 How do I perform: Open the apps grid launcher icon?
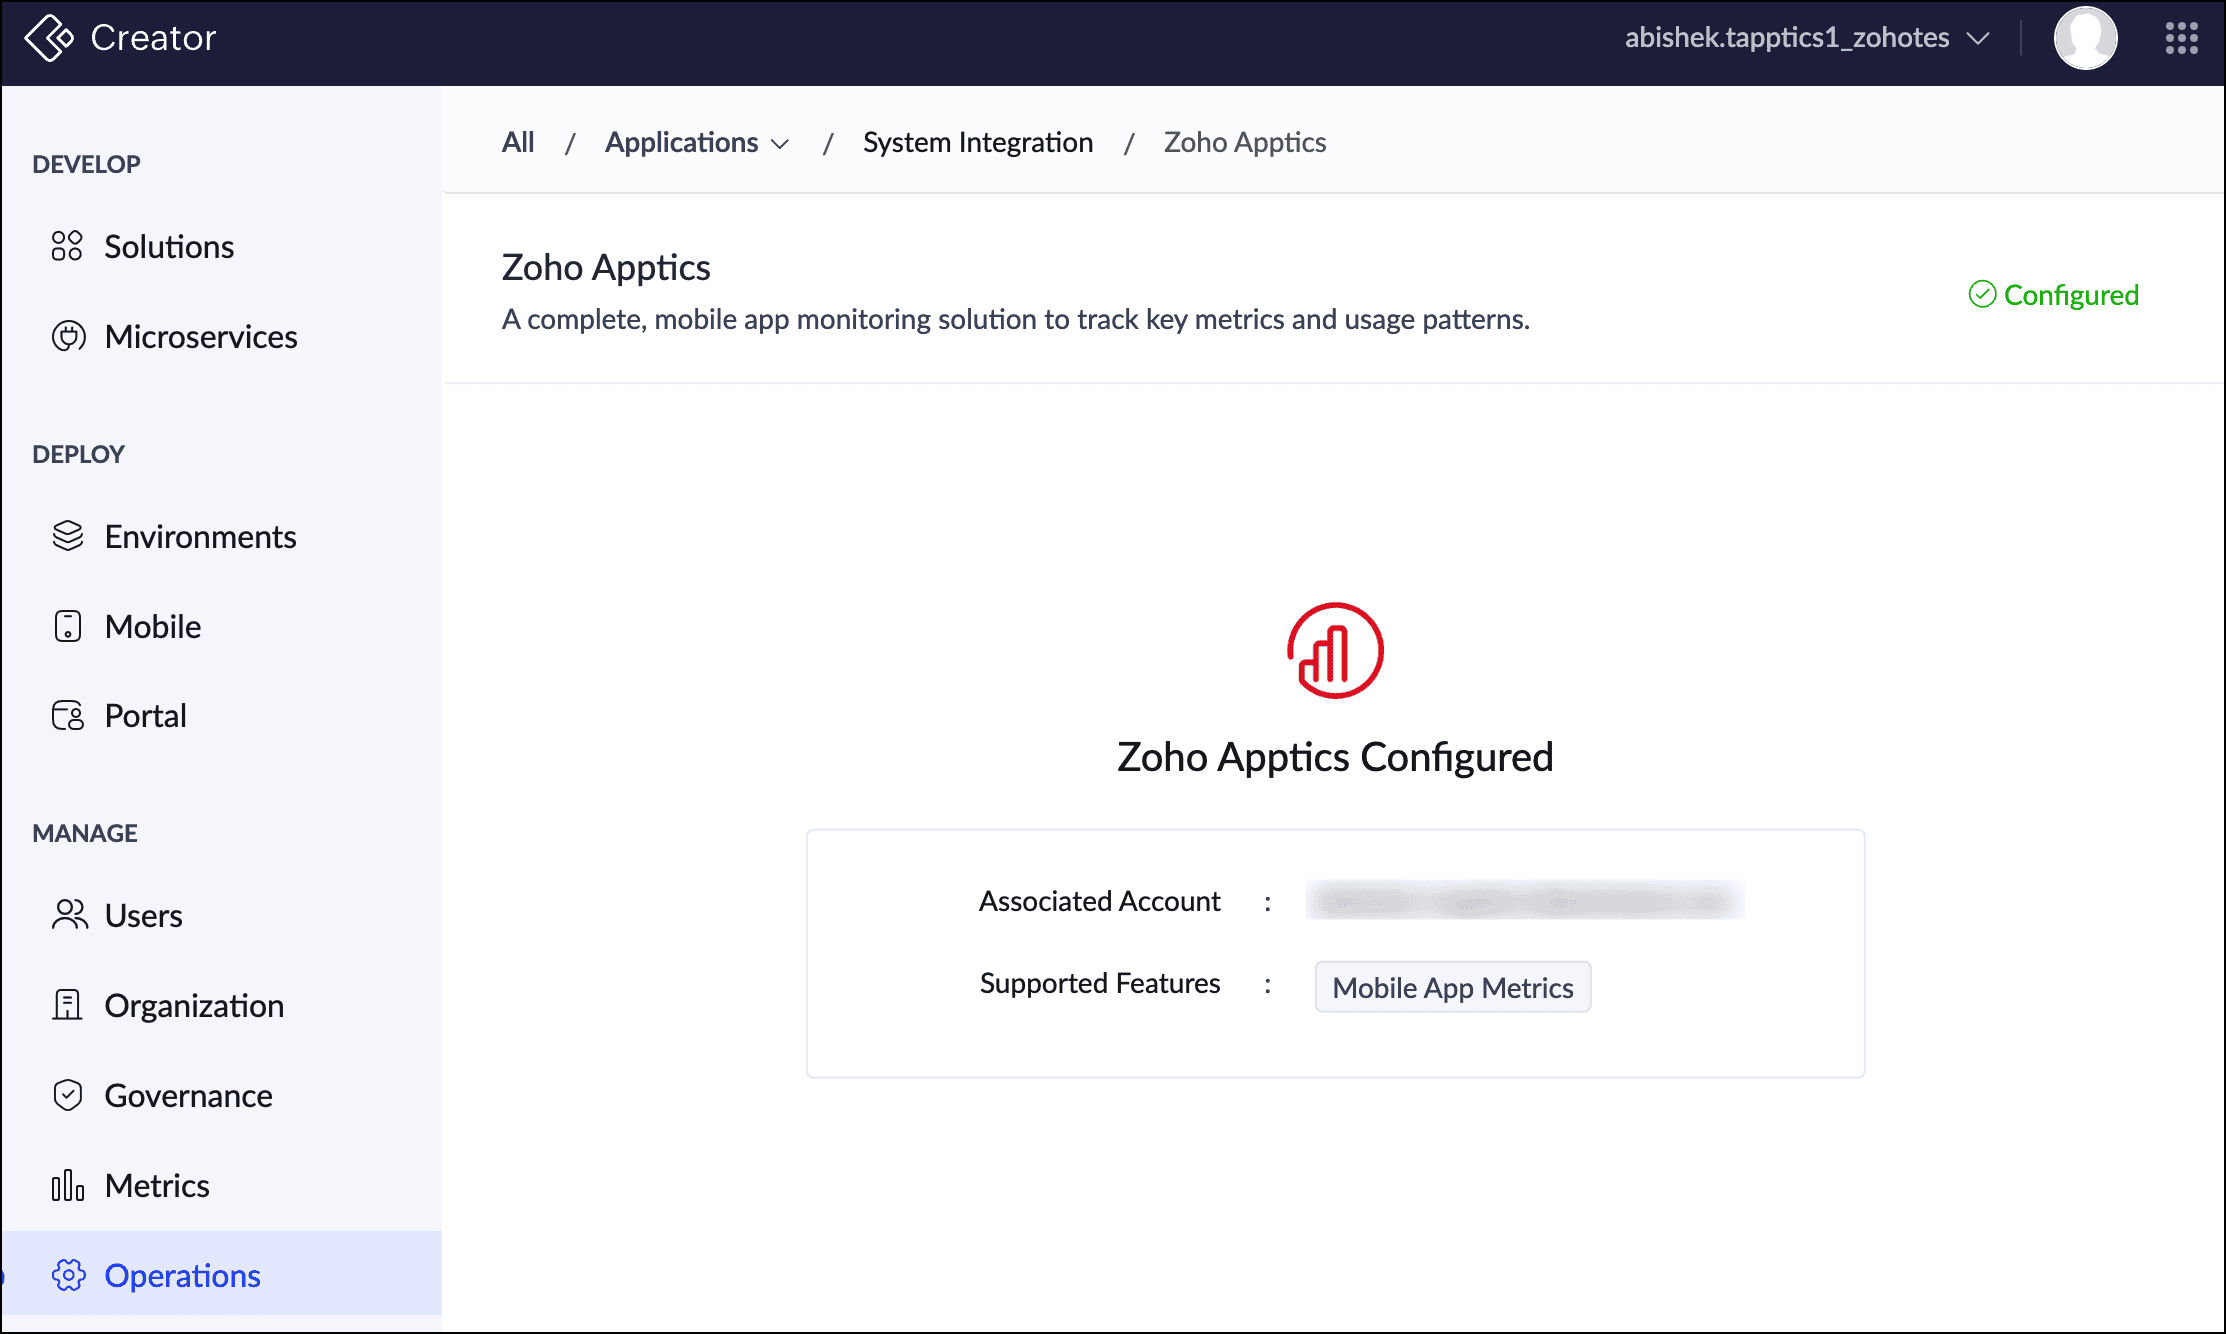[x=2181, y=38]
